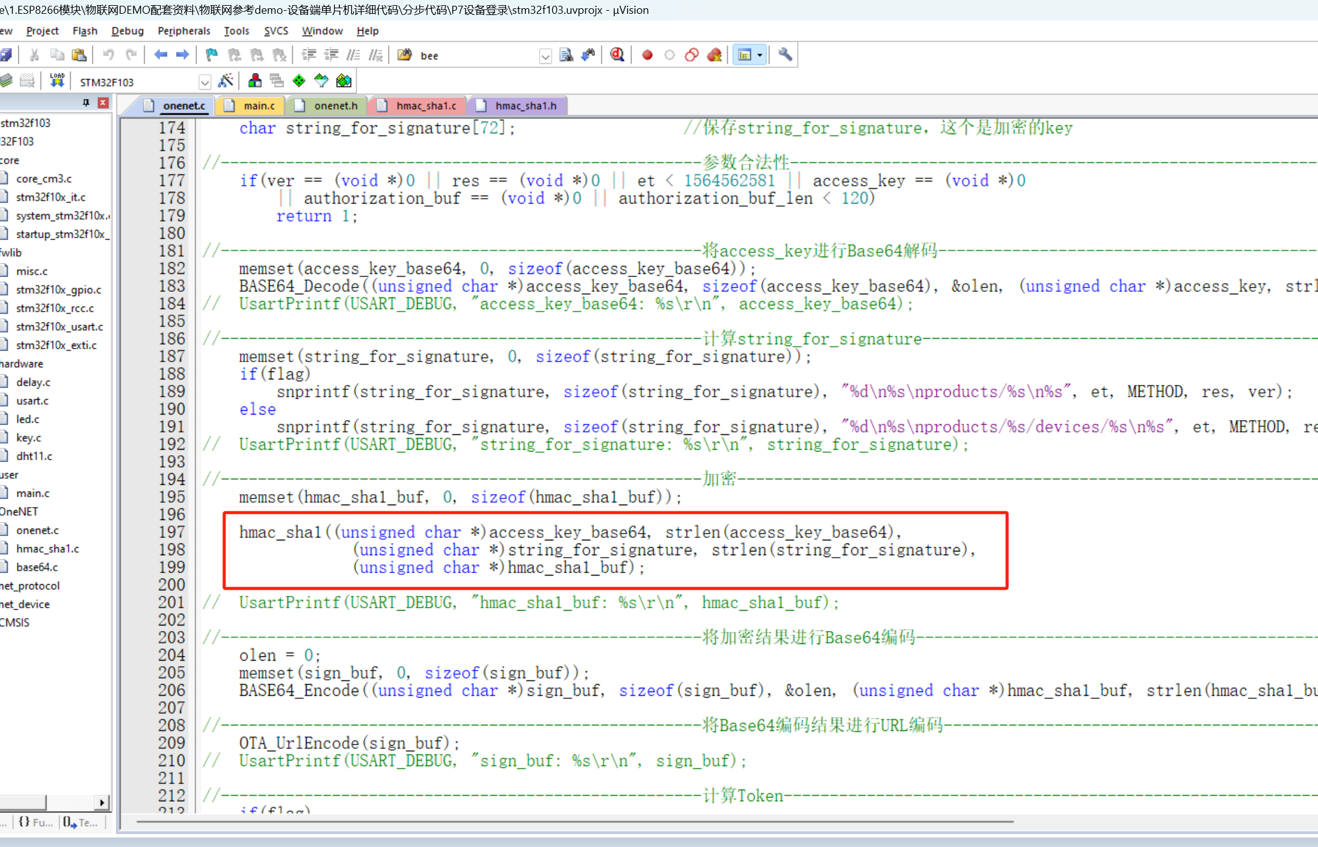Select the onenet.c editor tab

176,105
